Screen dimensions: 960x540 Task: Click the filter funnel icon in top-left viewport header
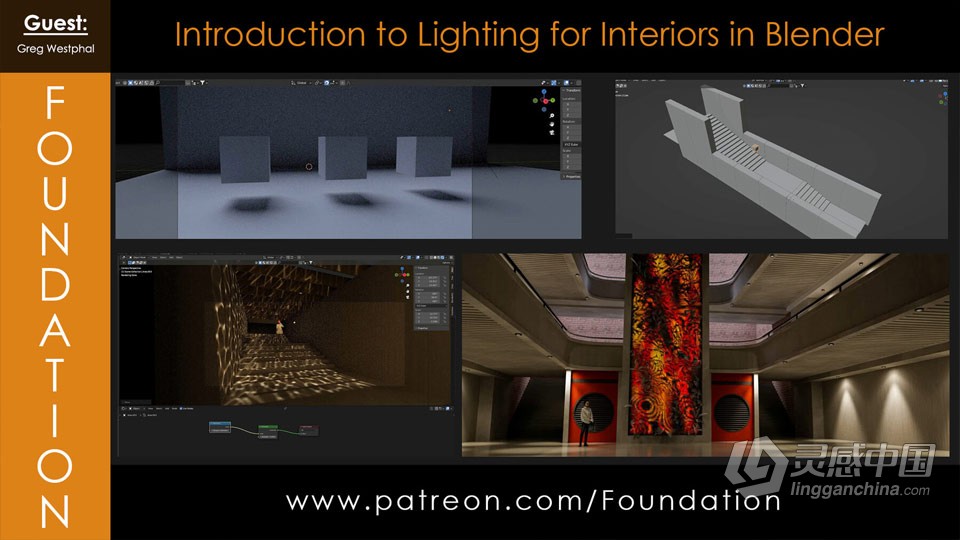[203, 83]
